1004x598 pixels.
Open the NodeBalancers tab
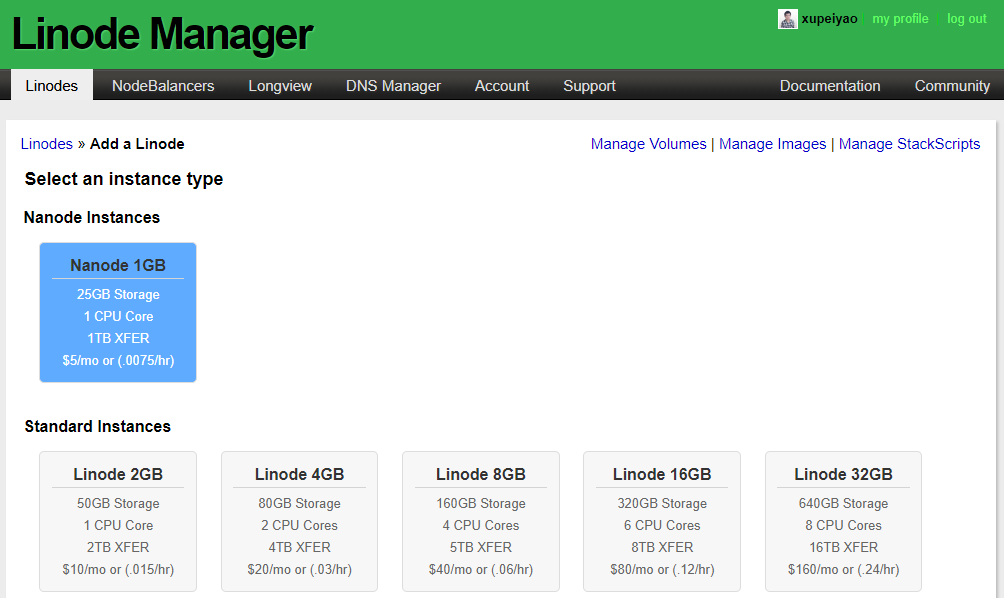tap(163, 86)
